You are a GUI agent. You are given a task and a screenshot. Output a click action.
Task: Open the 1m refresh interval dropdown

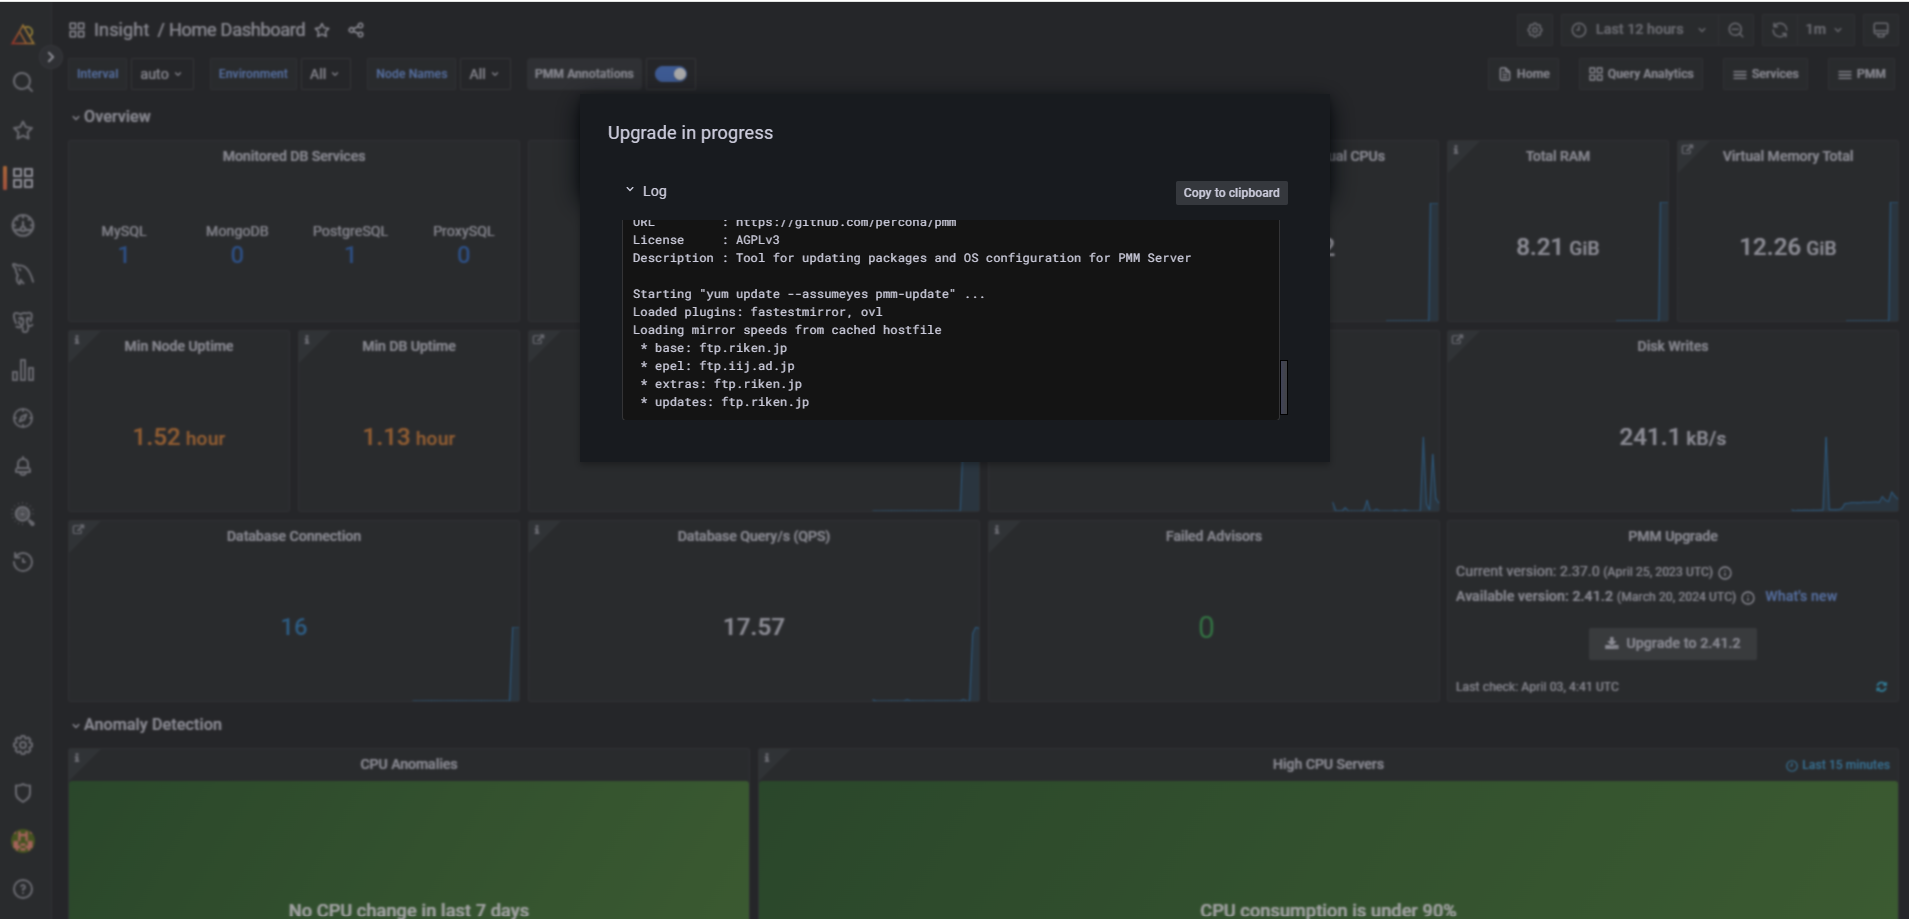coord(1824,30)
